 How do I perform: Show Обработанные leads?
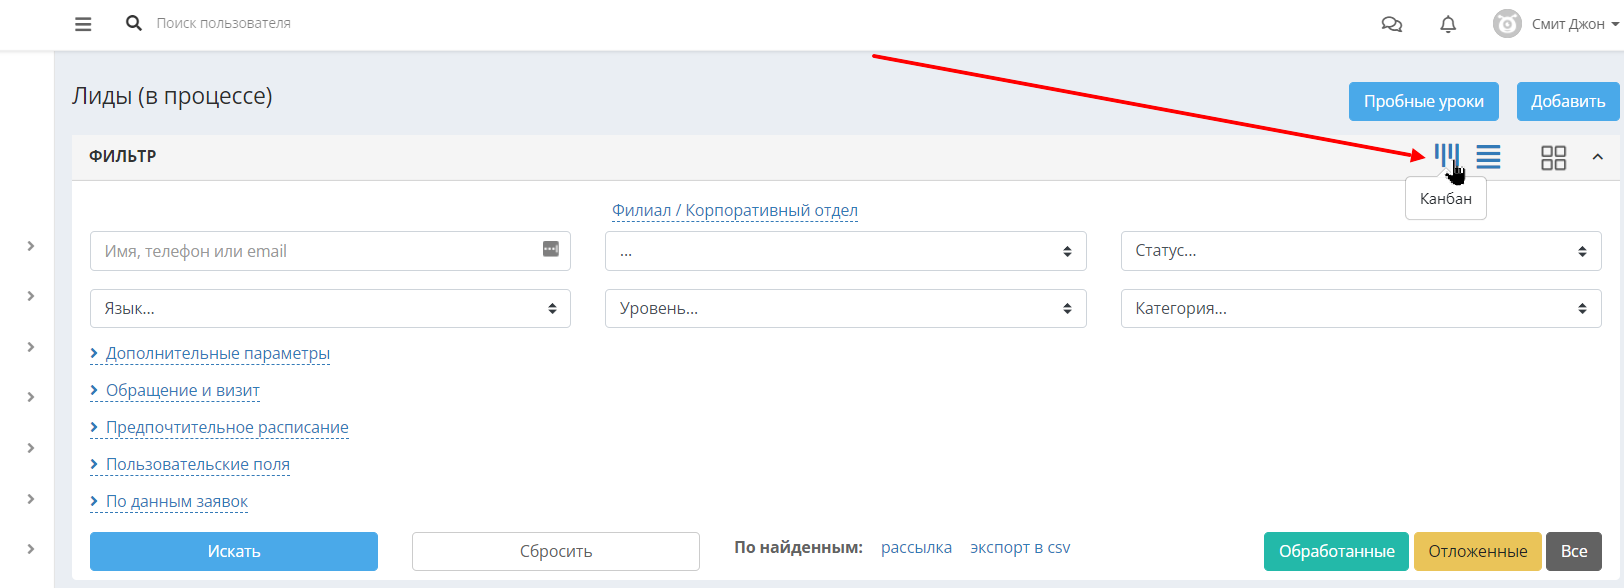coord(1336,551)
